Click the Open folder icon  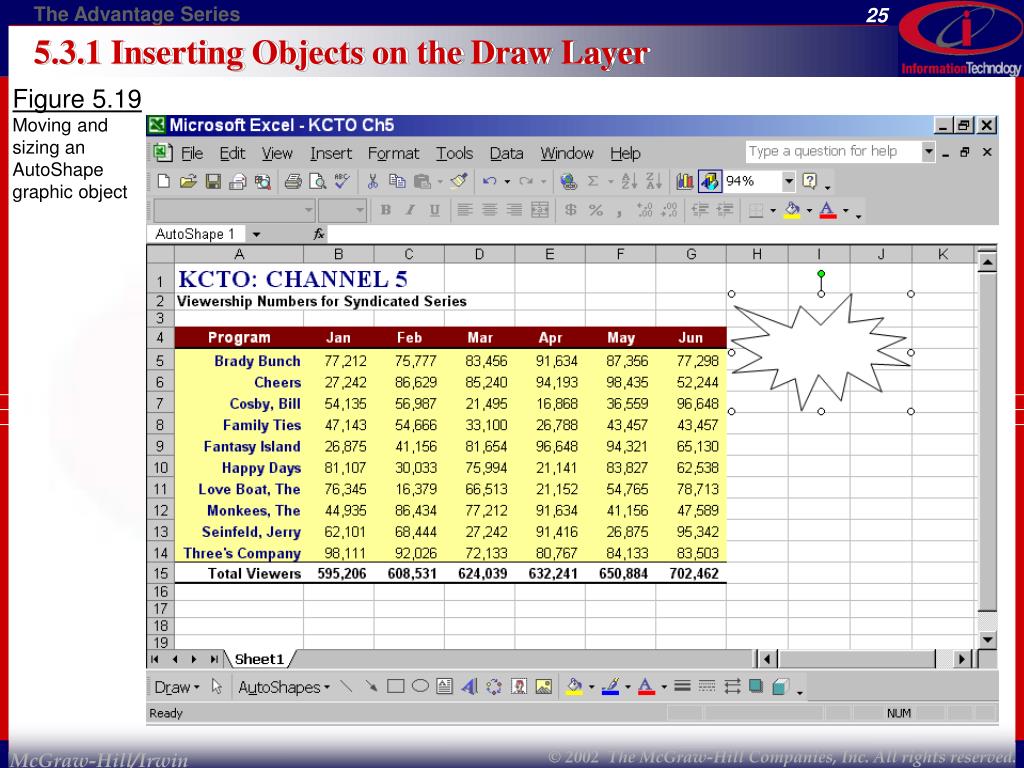[188, 181]
